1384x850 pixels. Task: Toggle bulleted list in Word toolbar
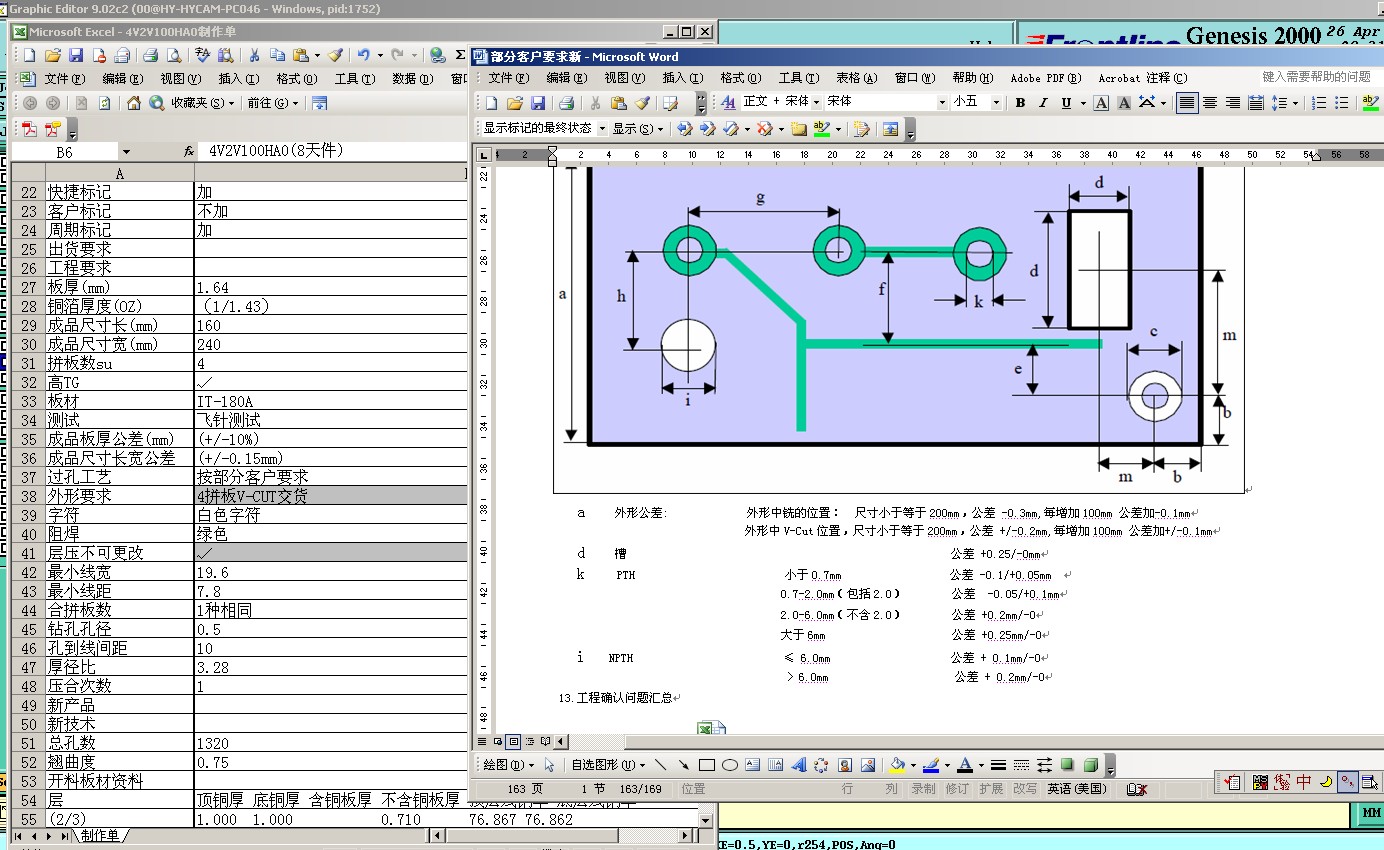click(1342, 102)
